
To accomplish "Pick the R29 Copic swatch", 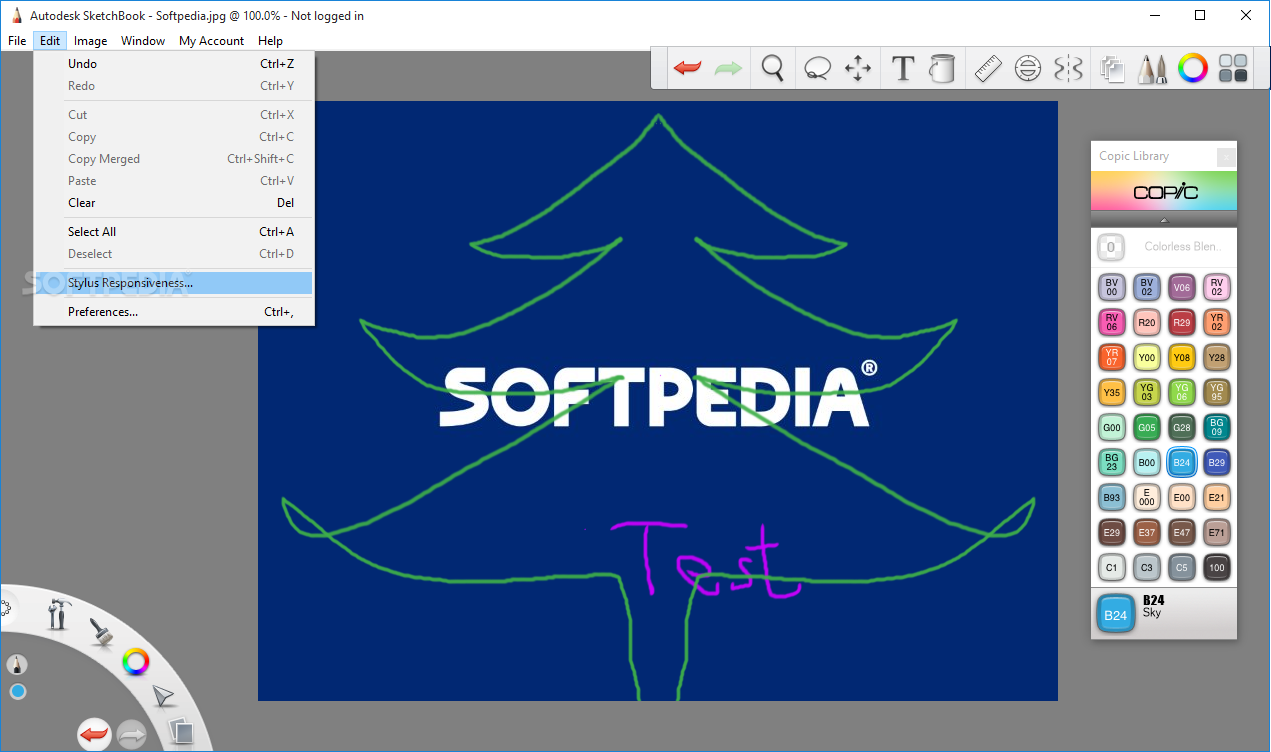I will point(1182,323).
